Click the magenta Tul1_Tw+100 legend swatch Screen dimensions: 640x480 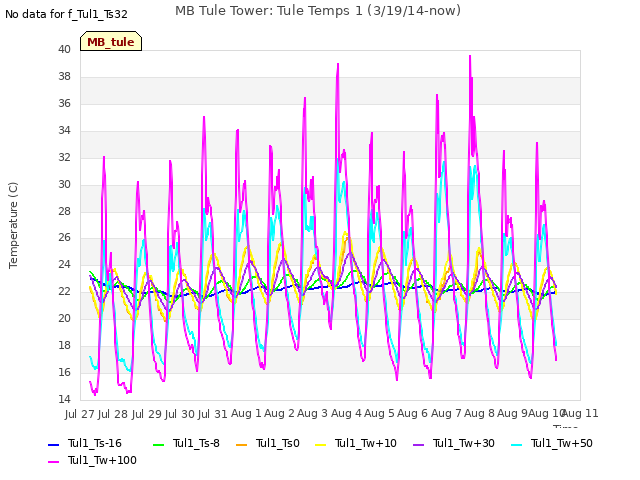pos(54,462)
